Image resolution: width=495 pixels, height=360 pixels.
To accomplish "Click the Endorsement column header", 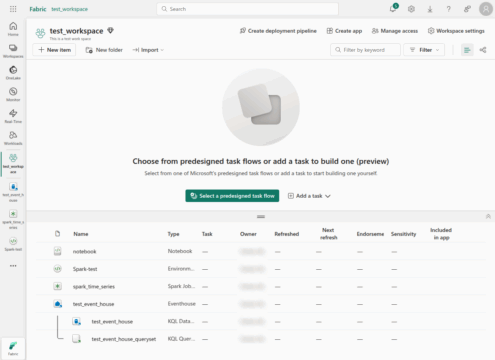I will click(x=370, y=234).
